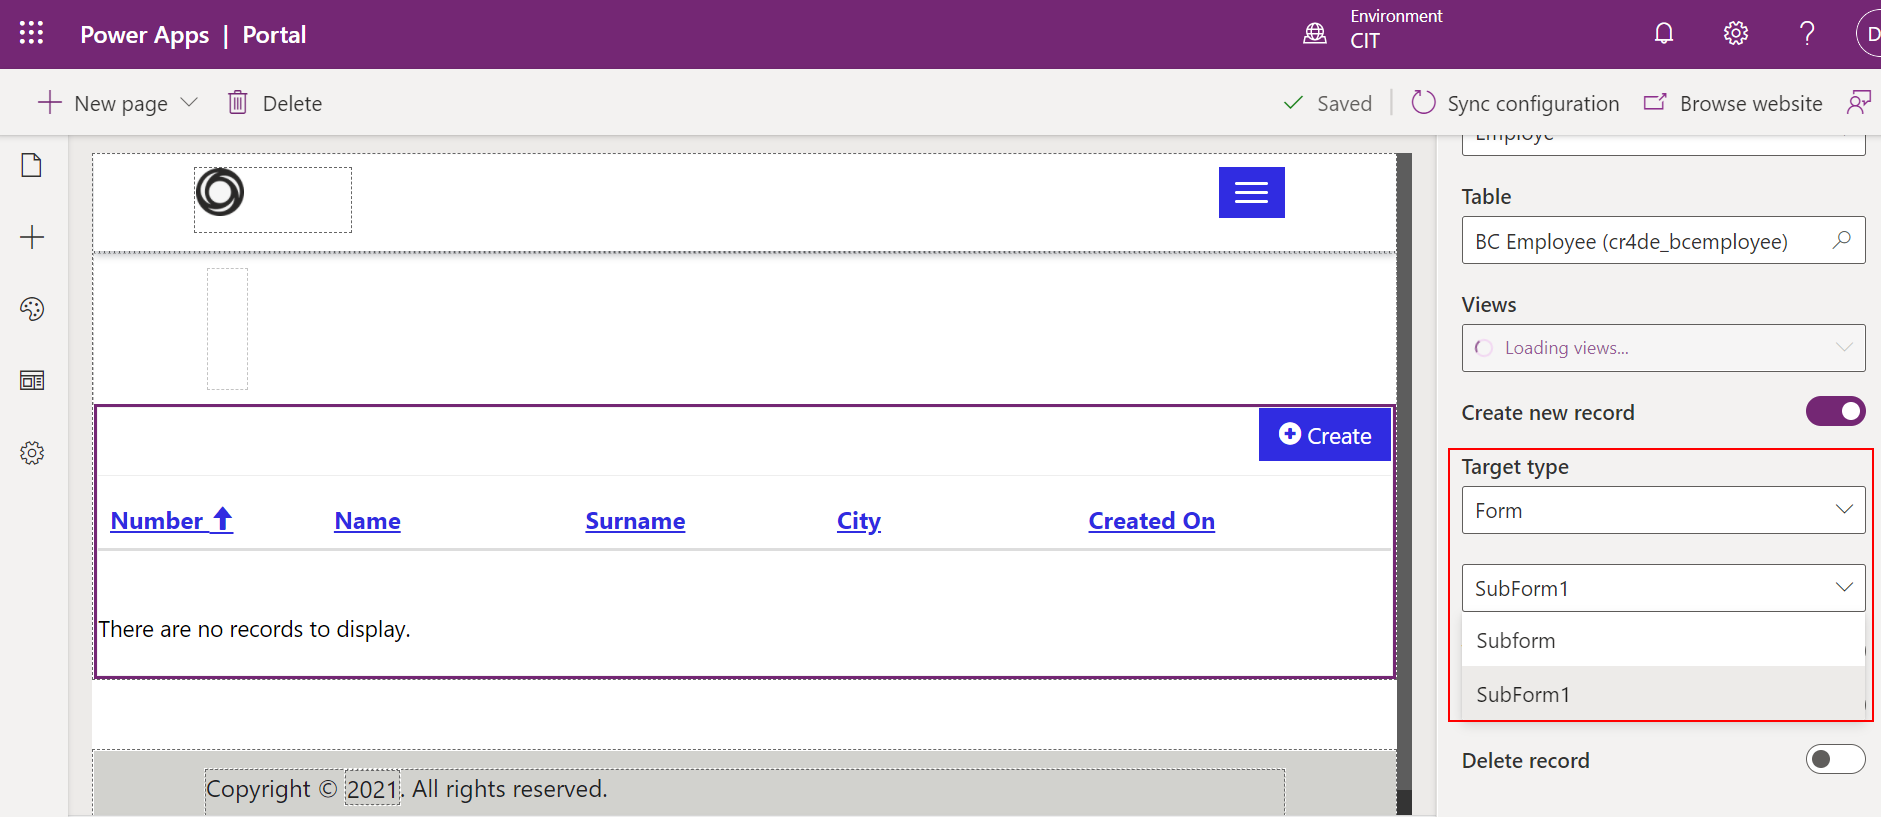Viewport: 1881px width, 817px height.
Task: Click the search icon in Table field
Action: 1841,240
